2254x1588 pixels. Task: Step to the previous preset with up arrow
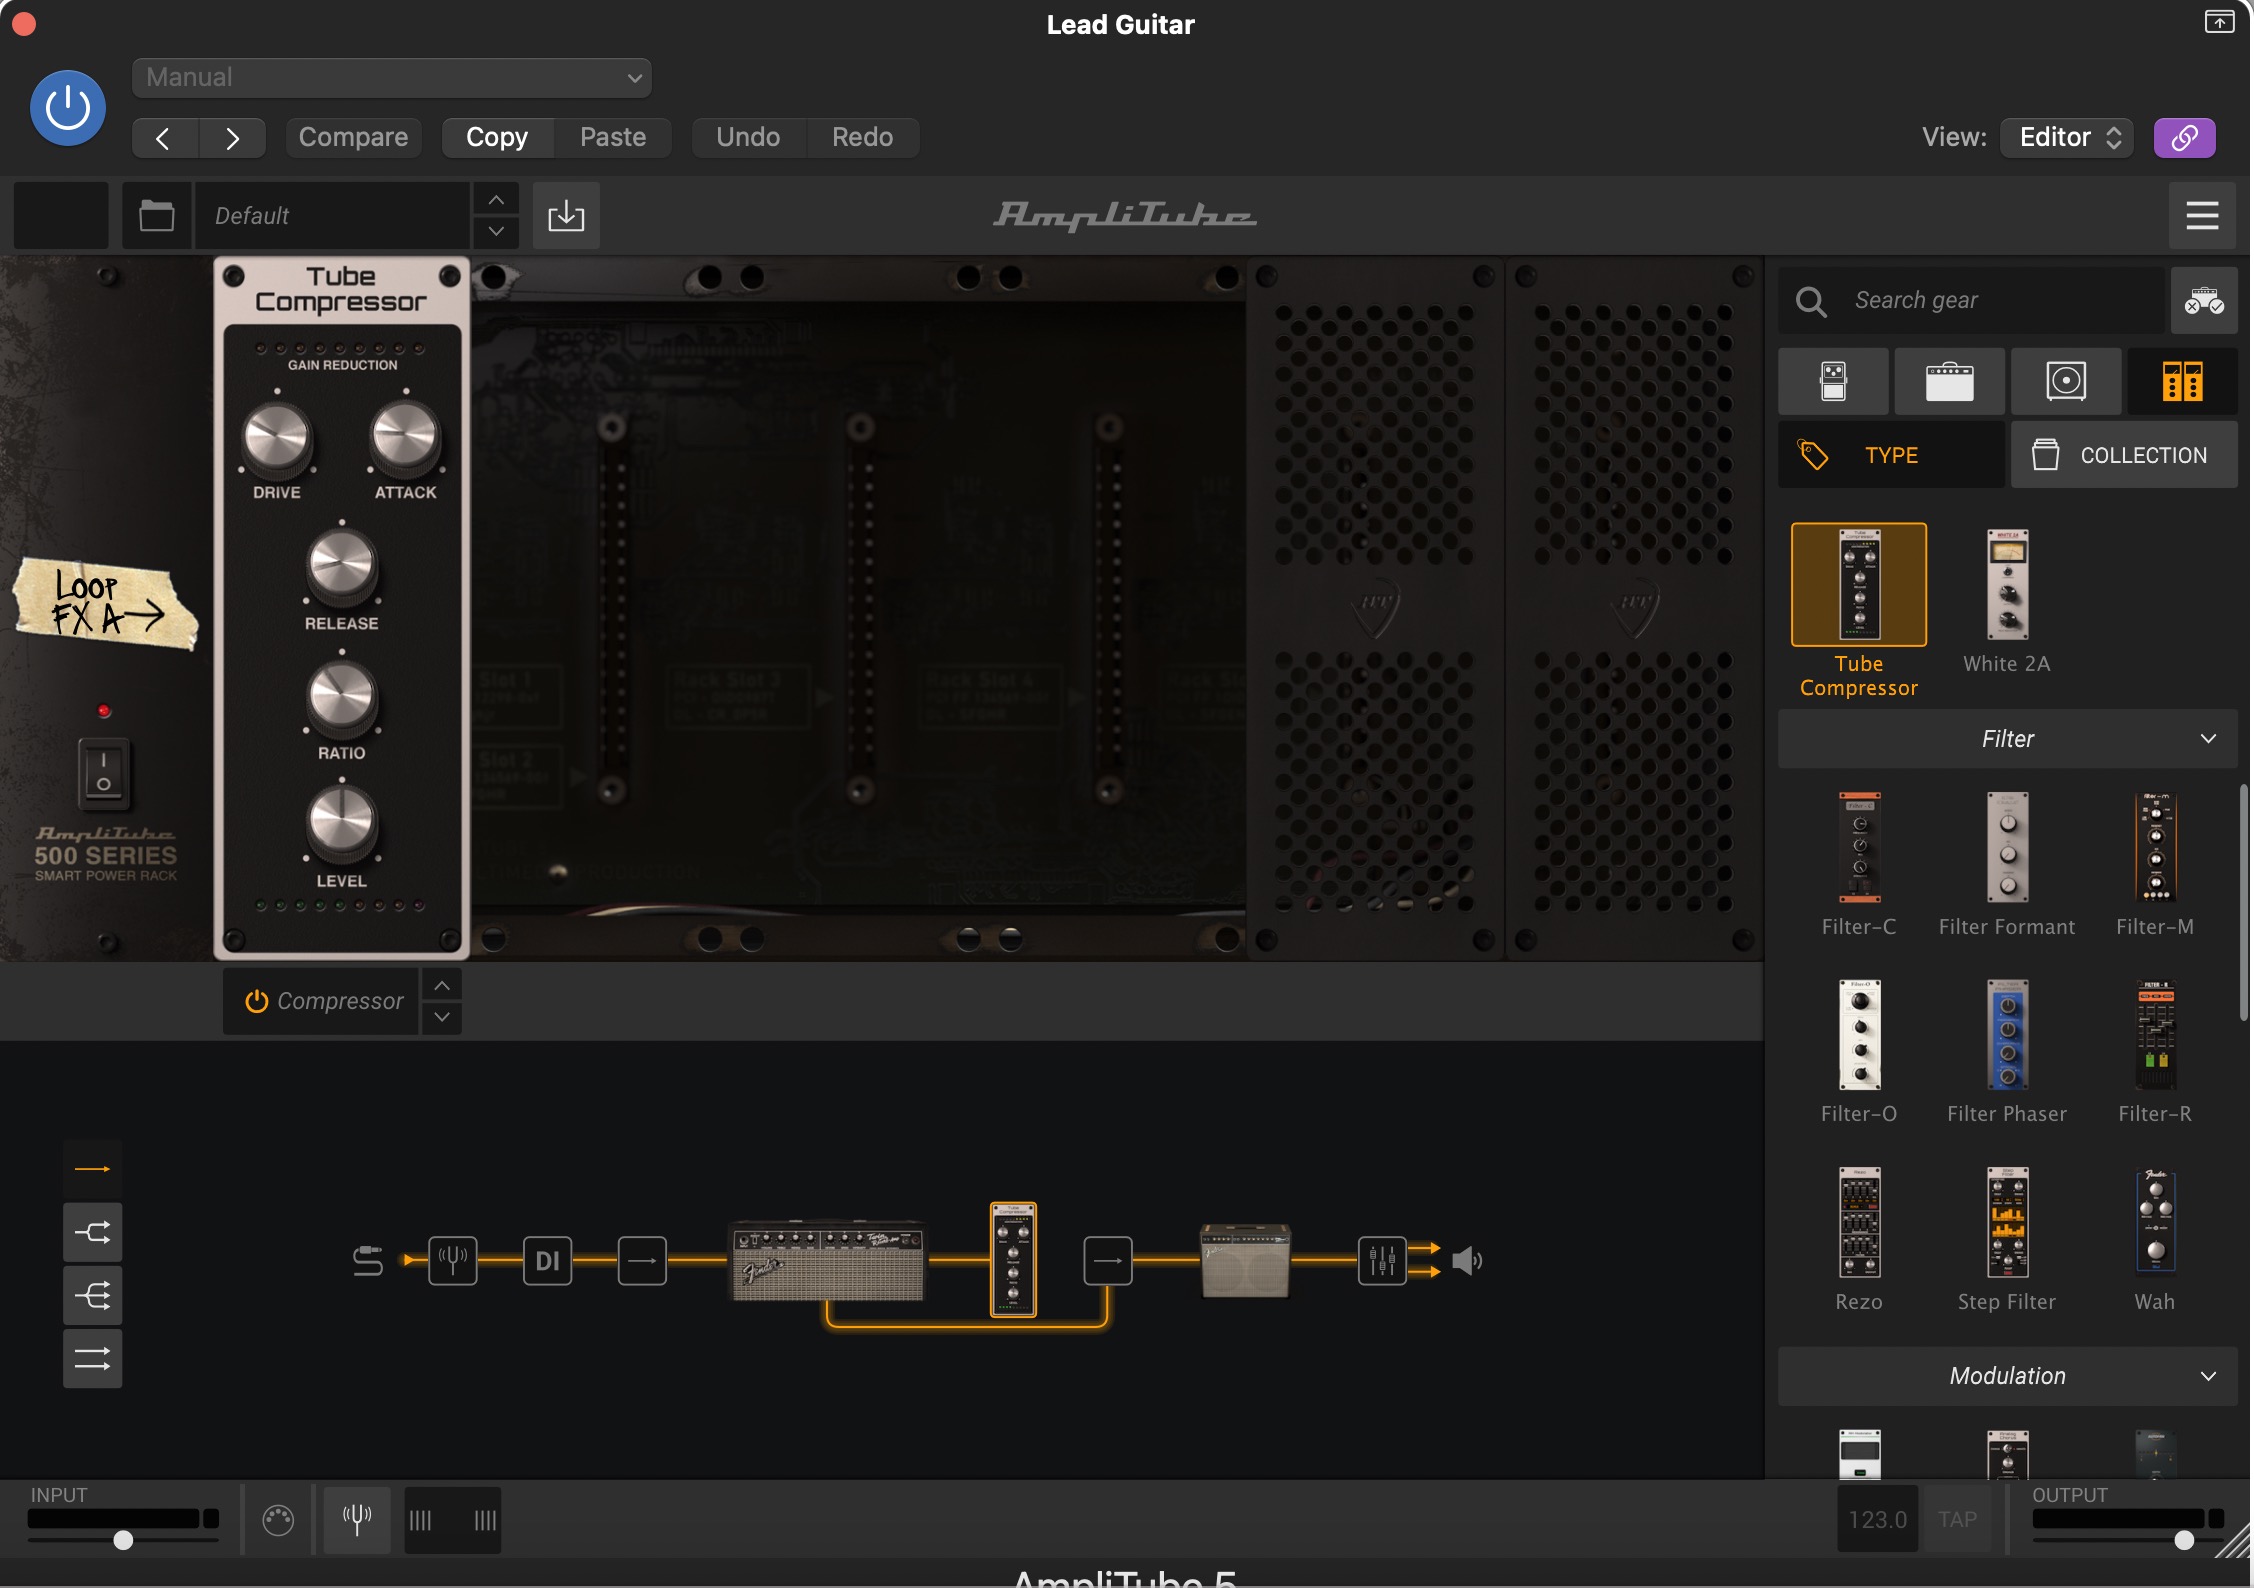tap(496, 200)
